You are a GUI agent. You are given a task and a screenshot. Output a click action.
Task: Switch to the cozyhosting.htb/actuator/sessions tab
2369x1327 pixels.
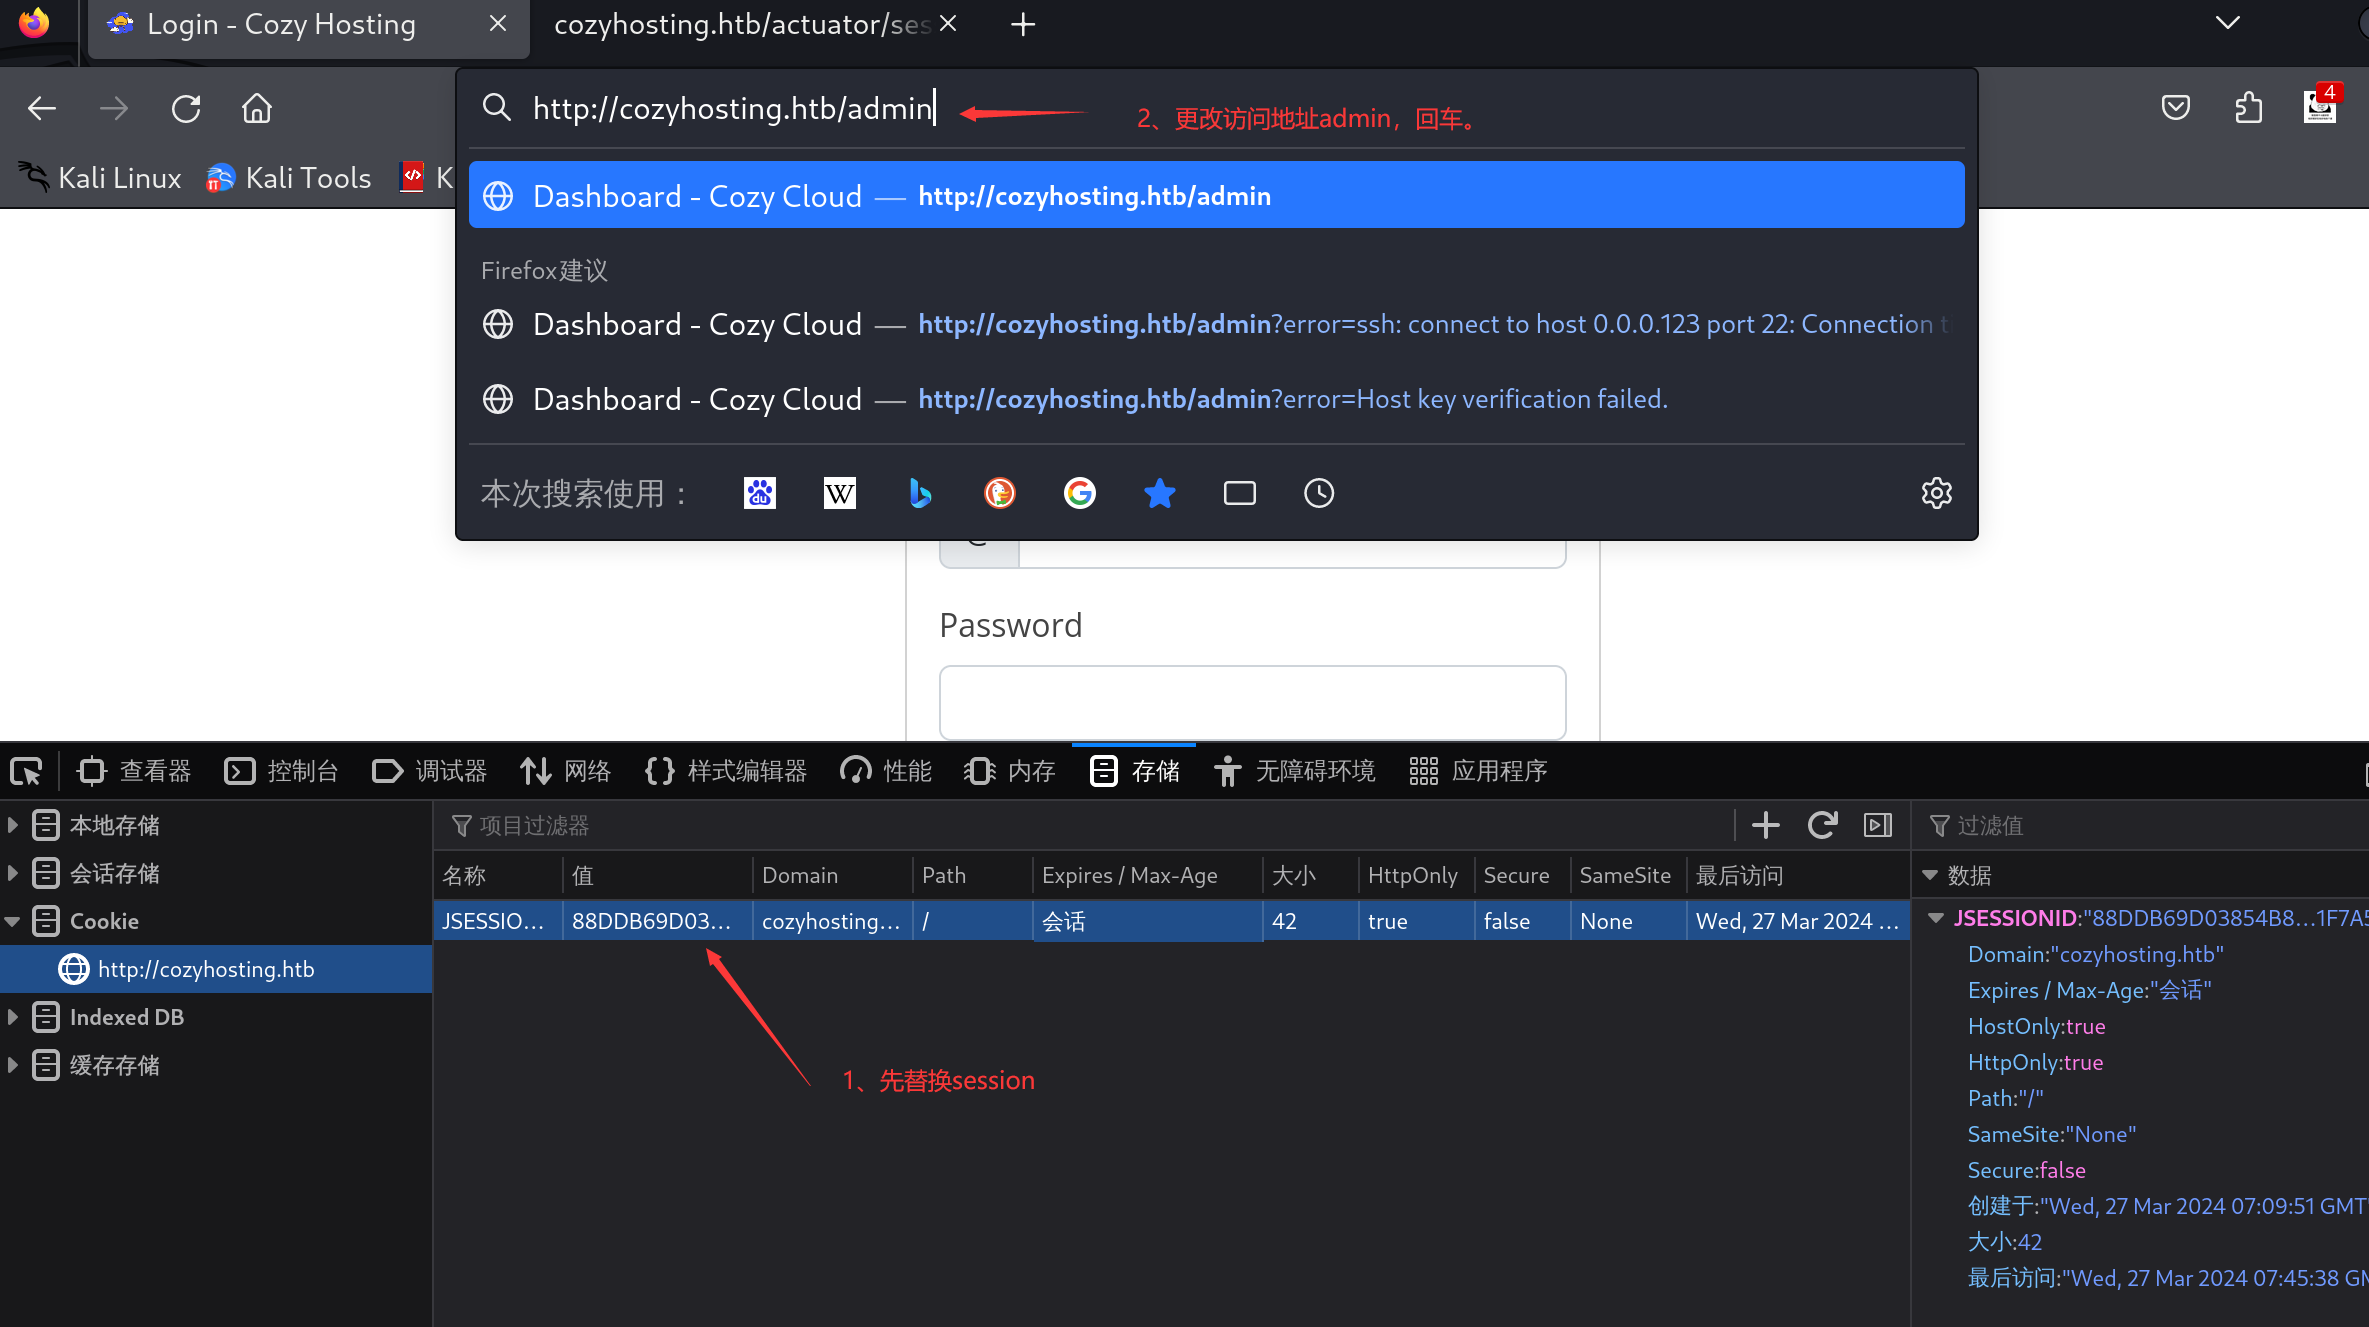coord(742,24)
